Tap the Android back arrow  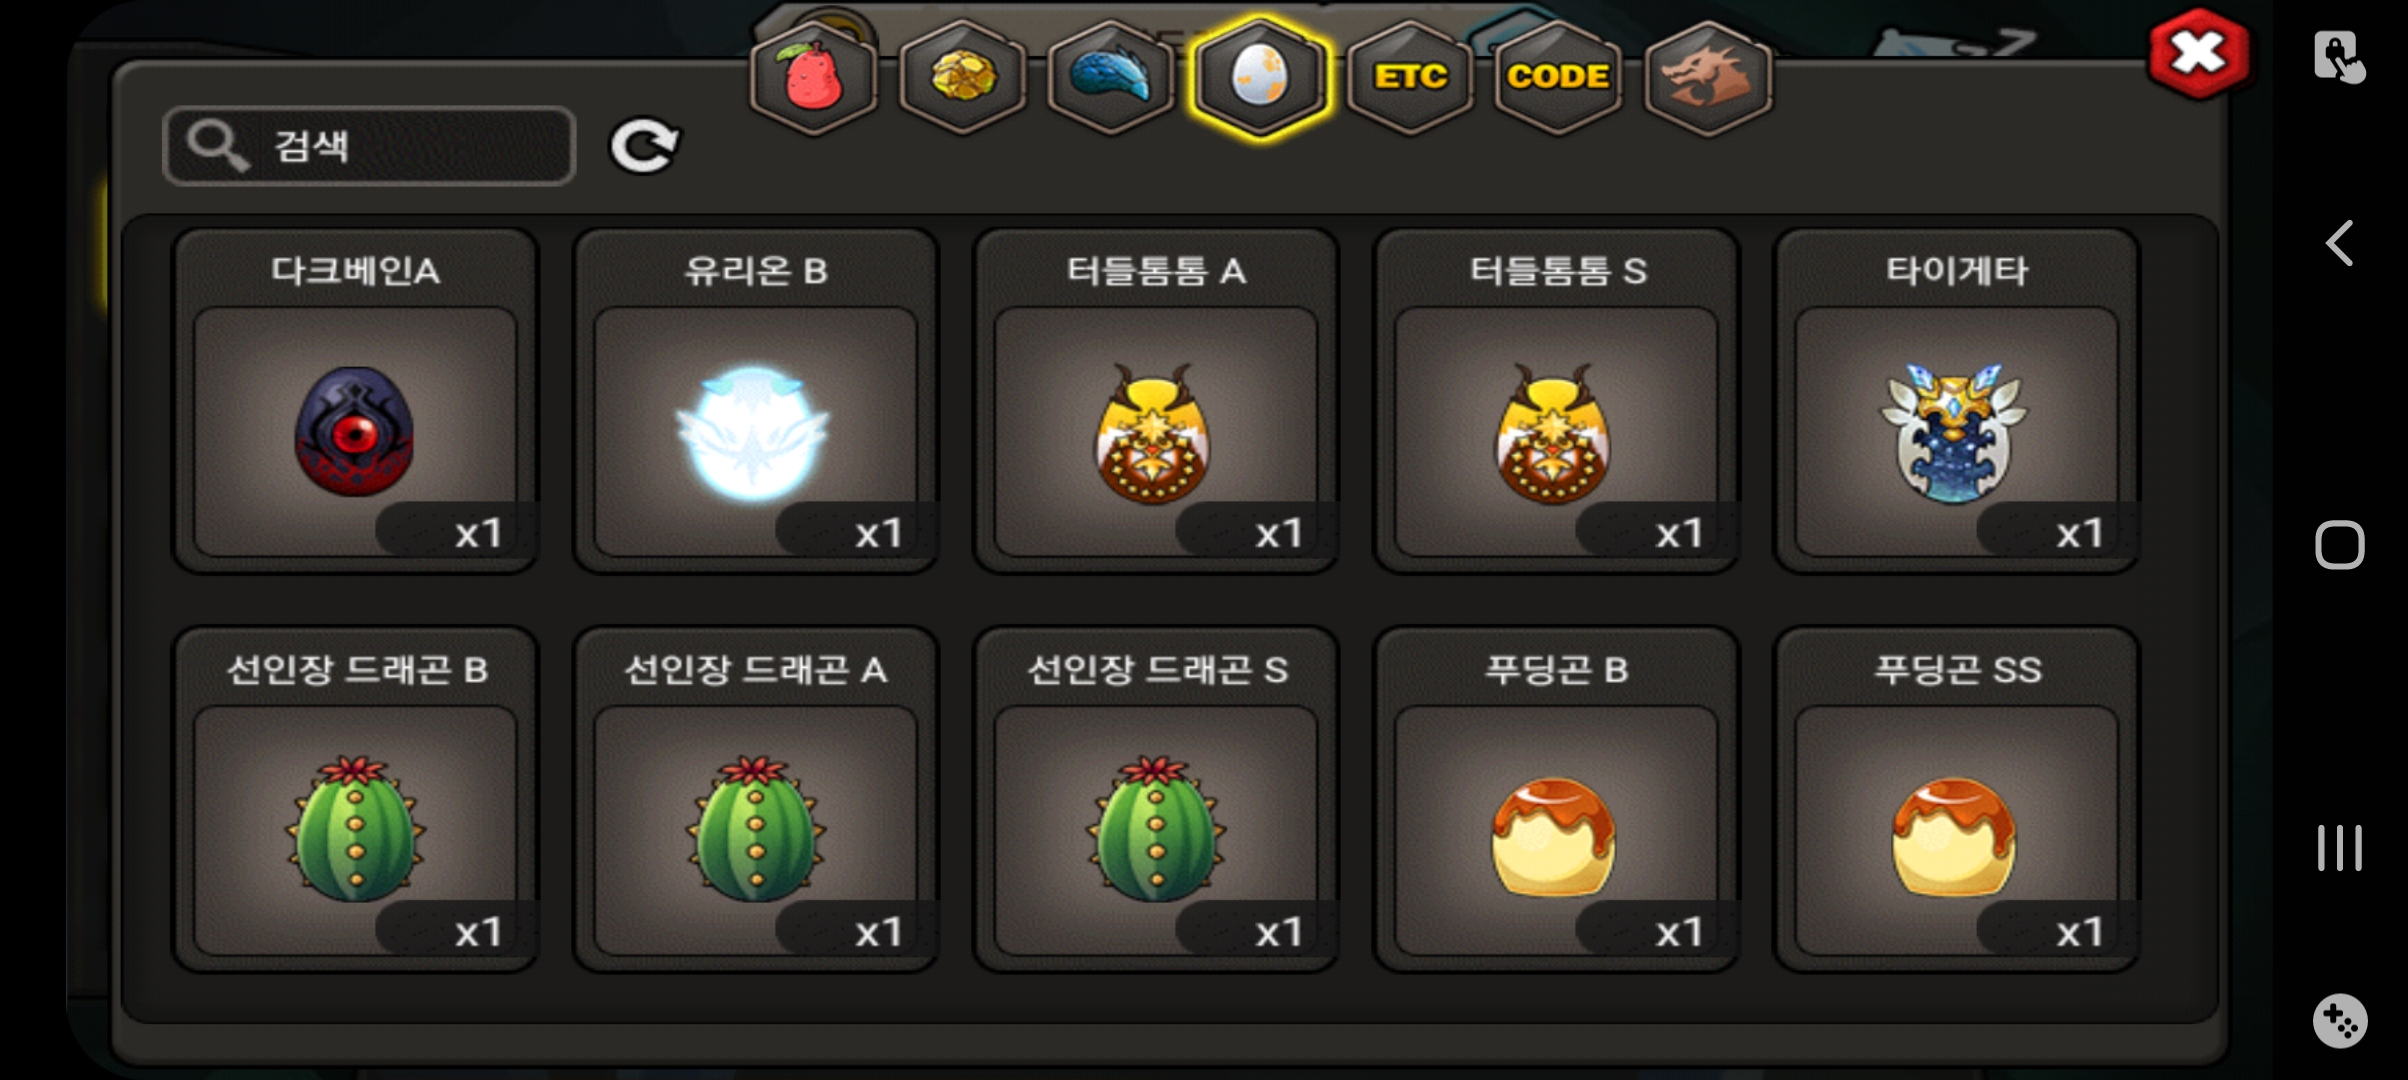click(2340, 243)
